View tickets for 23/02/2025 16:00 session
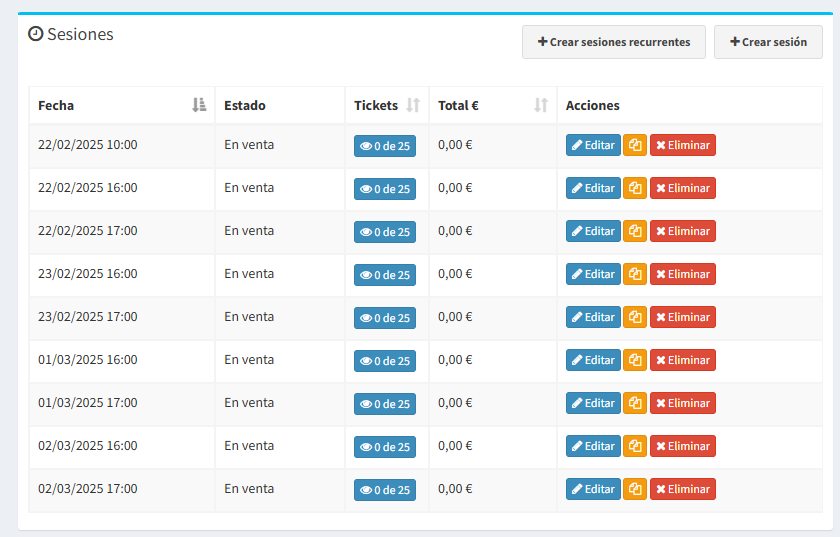Screen dimensions: 840x537 [385, 275]
